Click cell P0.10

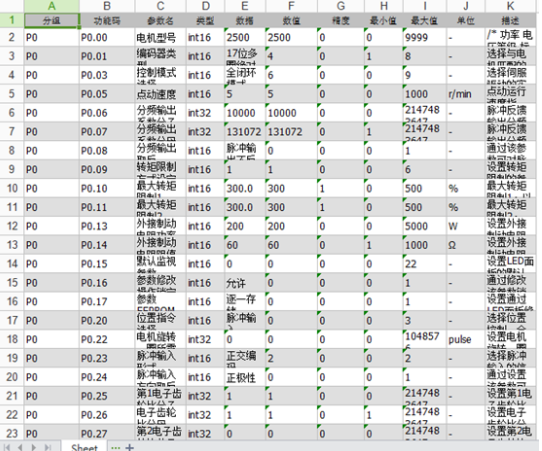(x=107, y=188)
